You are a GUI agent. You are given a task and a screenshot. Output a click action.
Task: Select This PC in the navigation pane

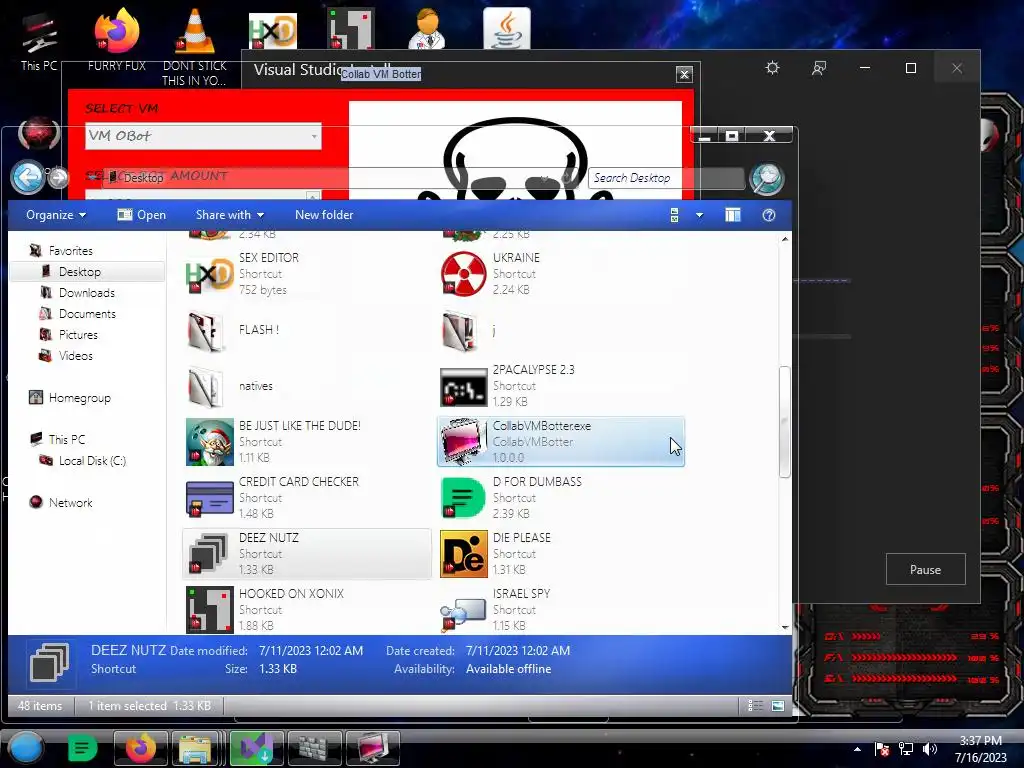point(66,440)
